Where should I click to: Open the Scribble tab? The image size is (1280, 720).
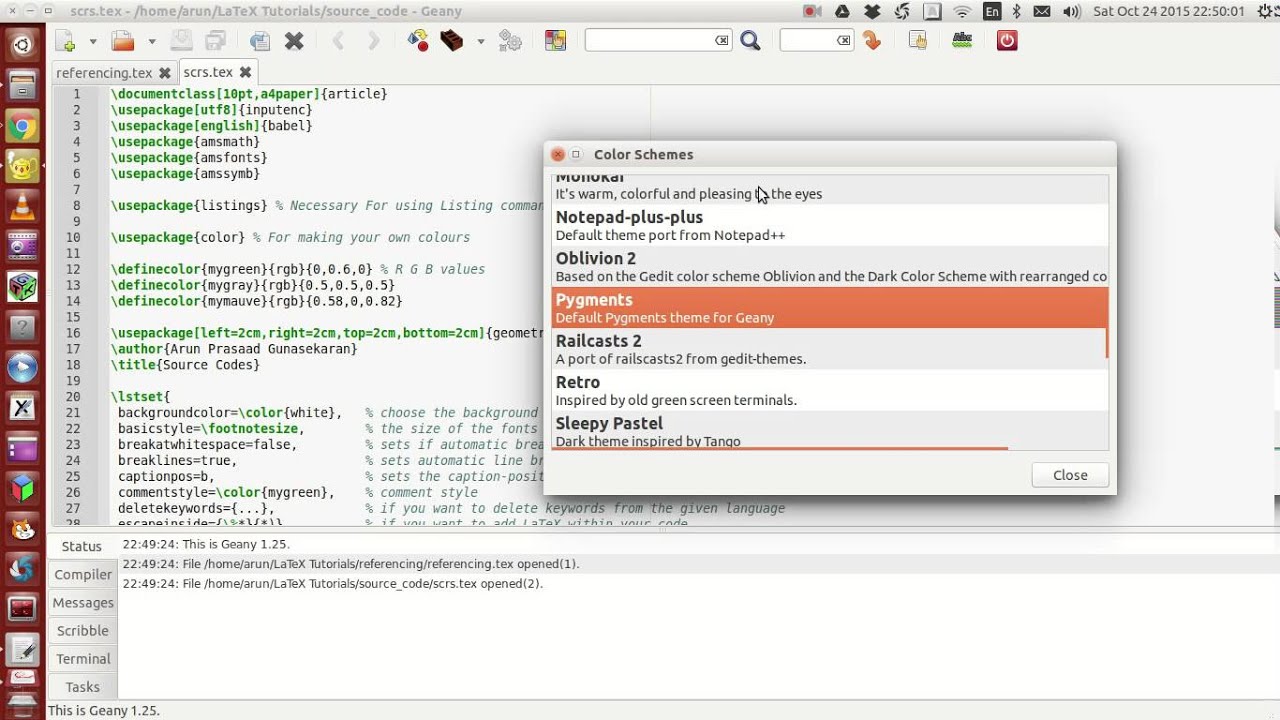[83, 630]
